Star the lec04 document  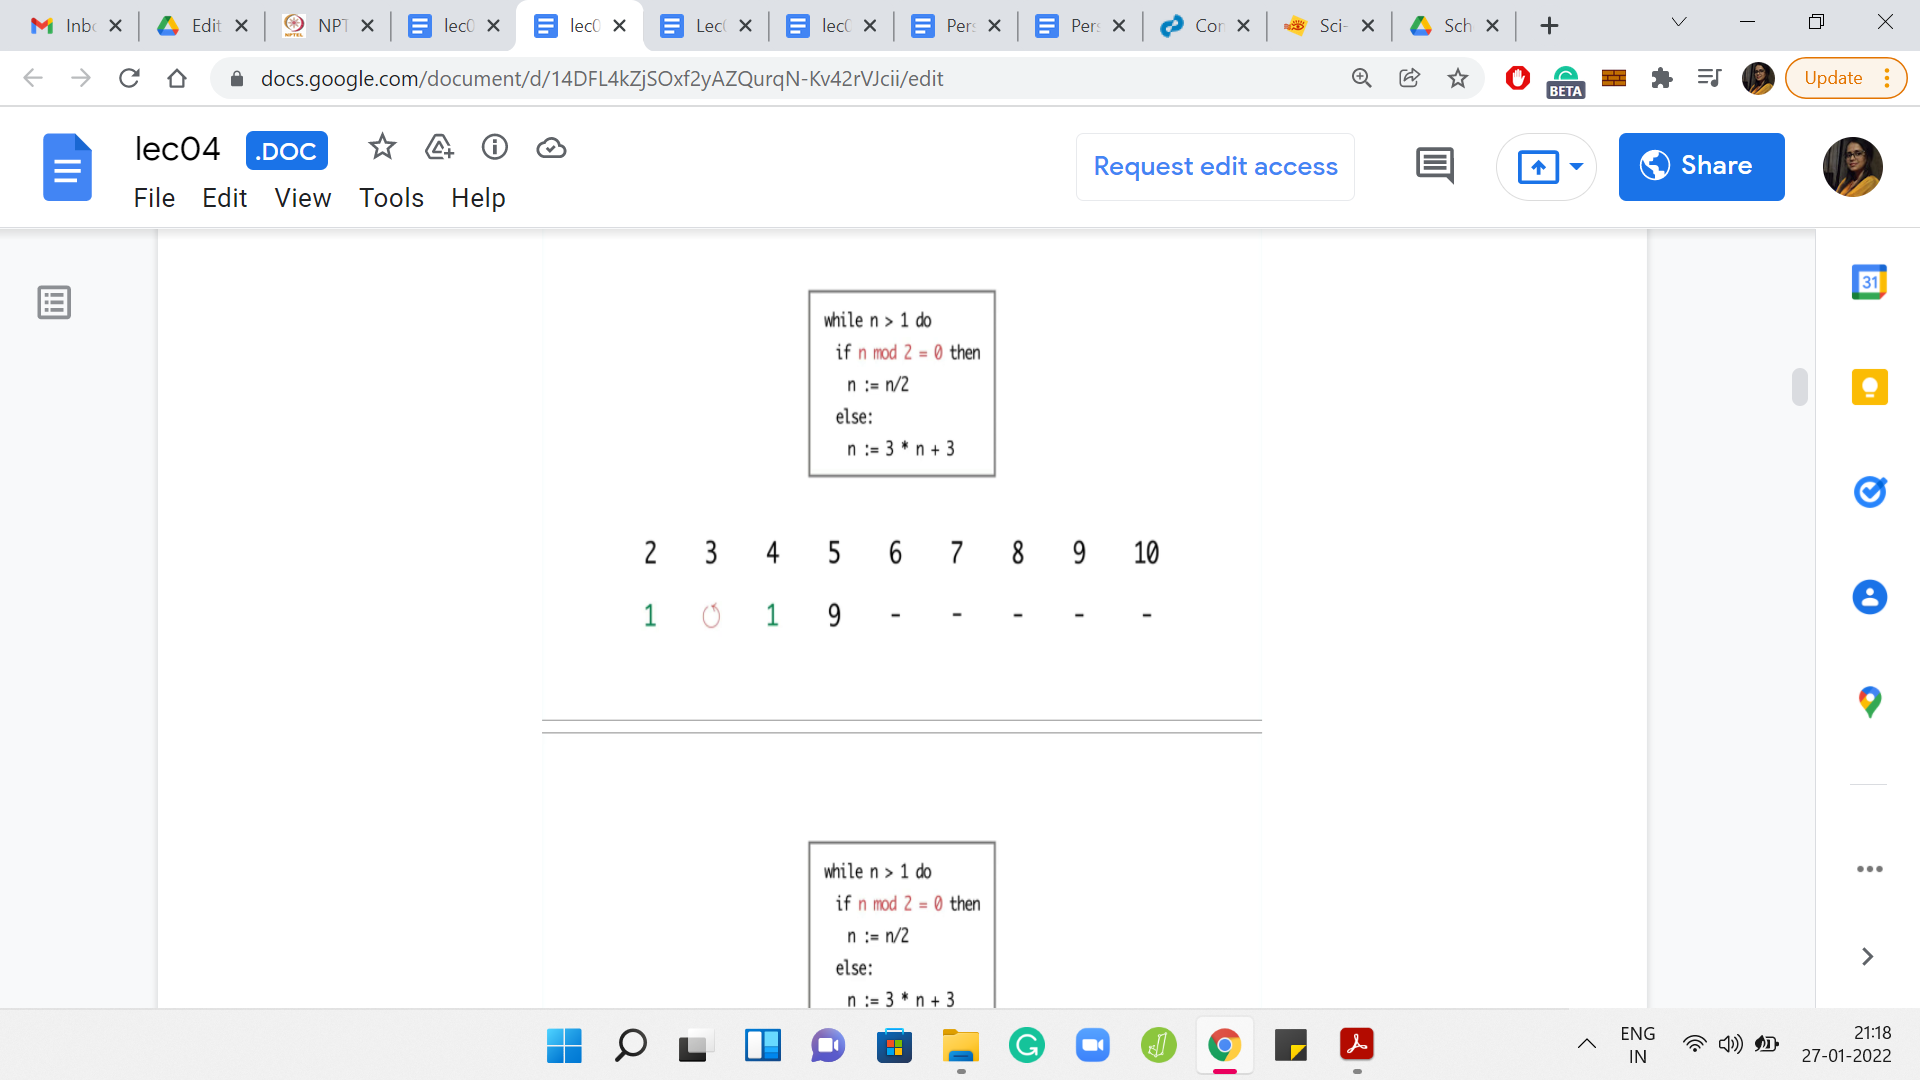coord(382,148)
